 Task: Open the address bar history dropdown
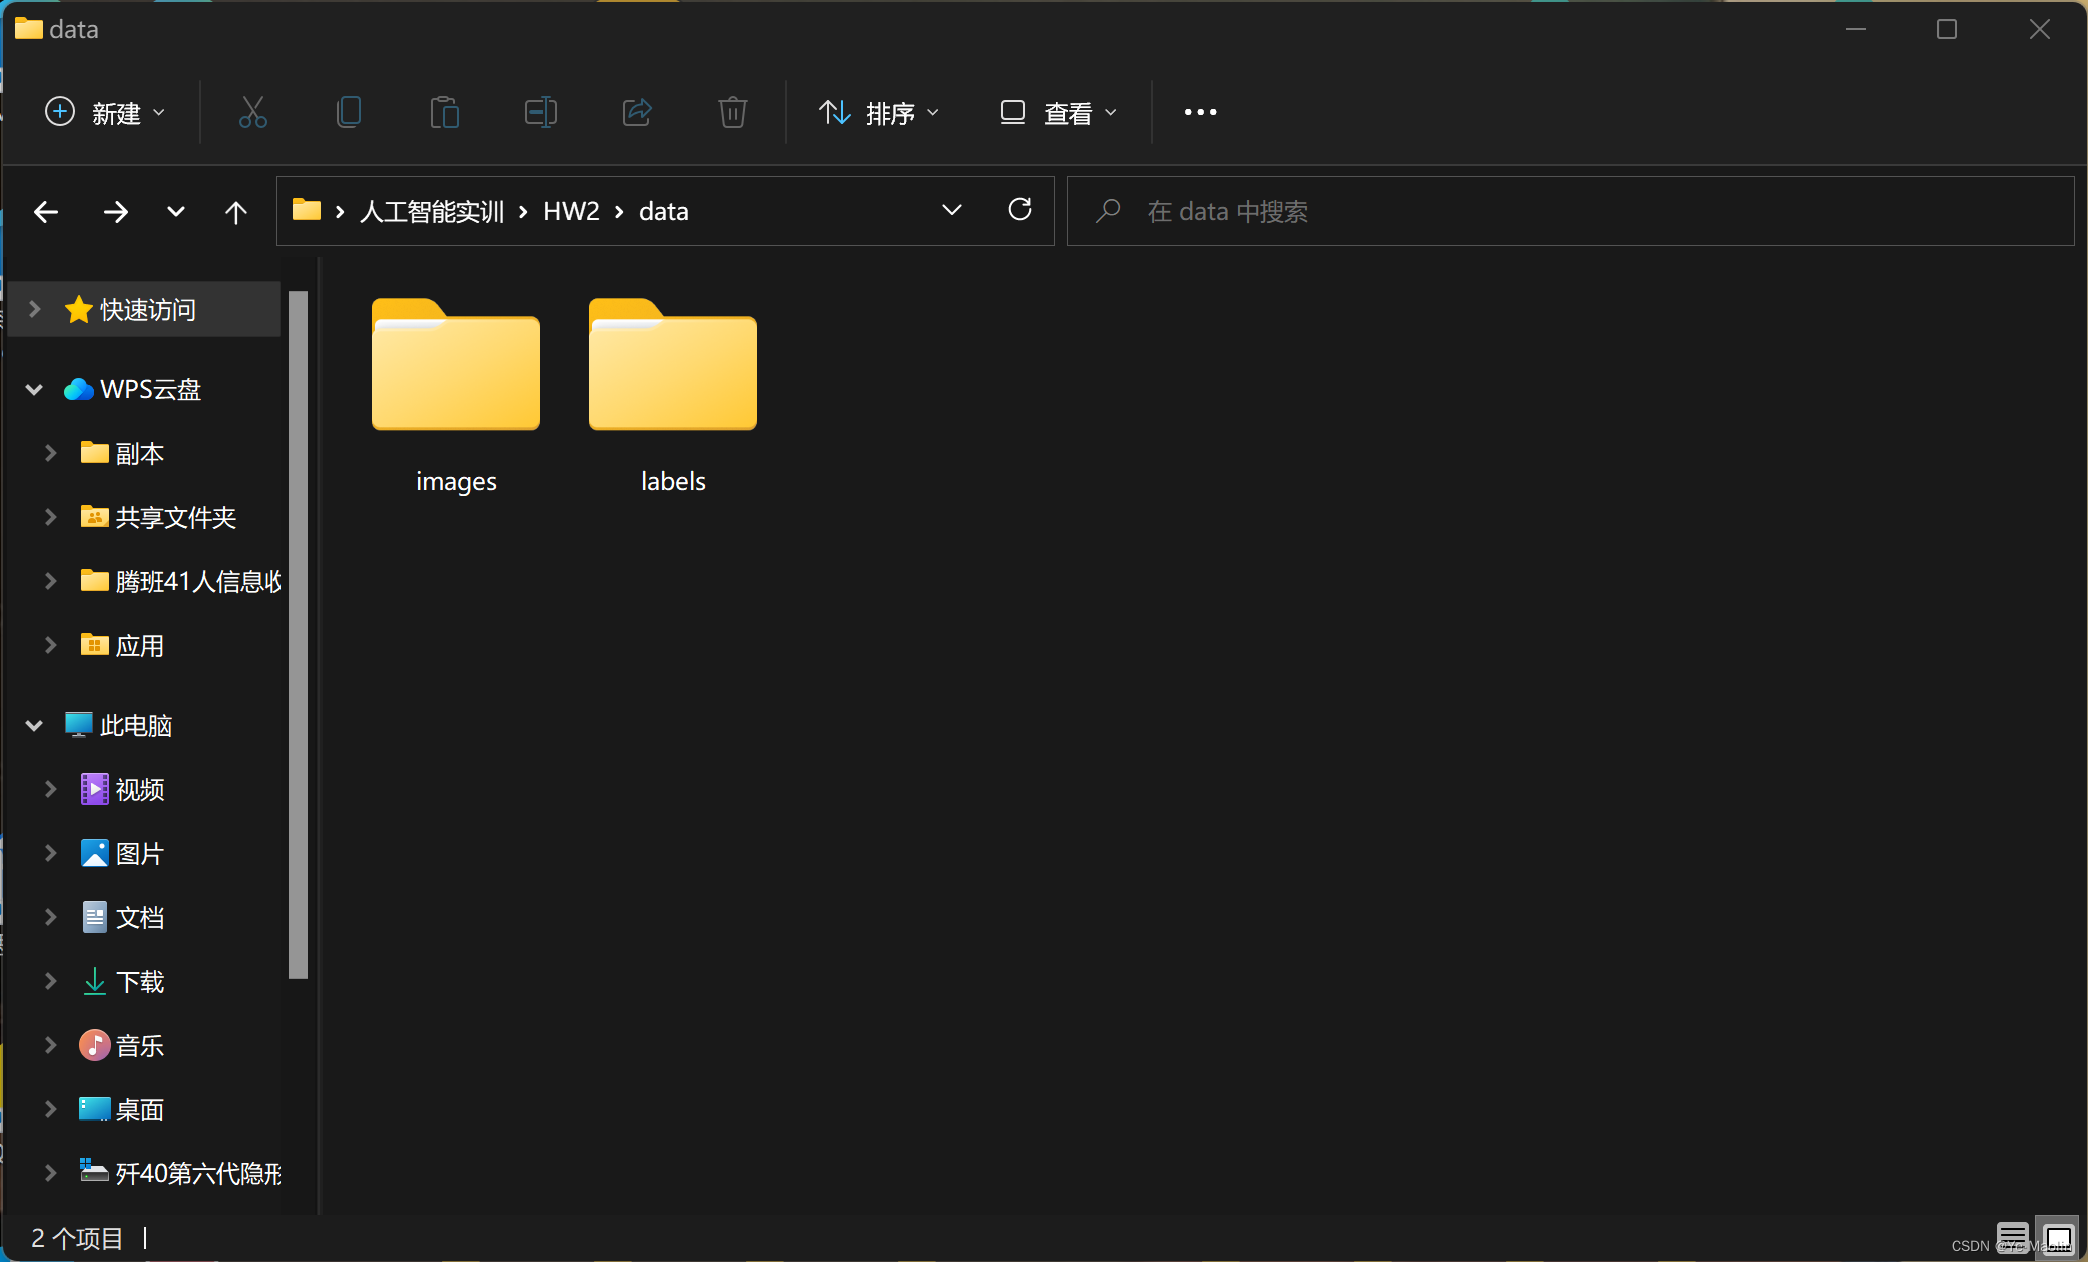pos(951,210)
